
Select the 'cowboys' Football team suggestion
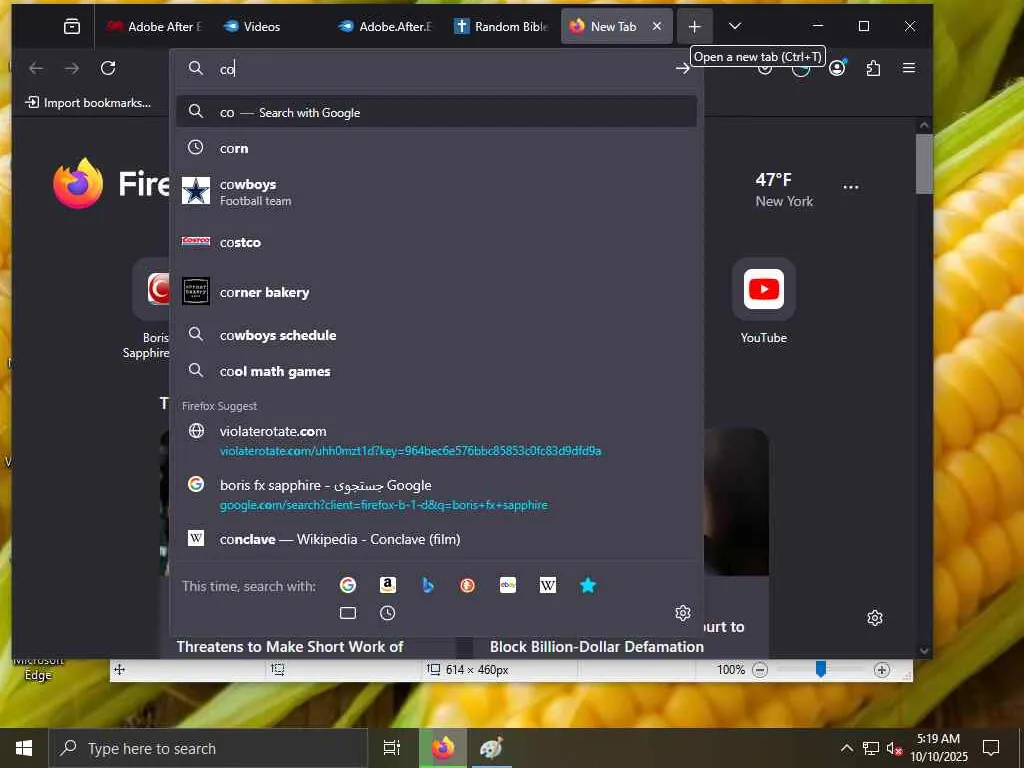(x=436, y=192)
